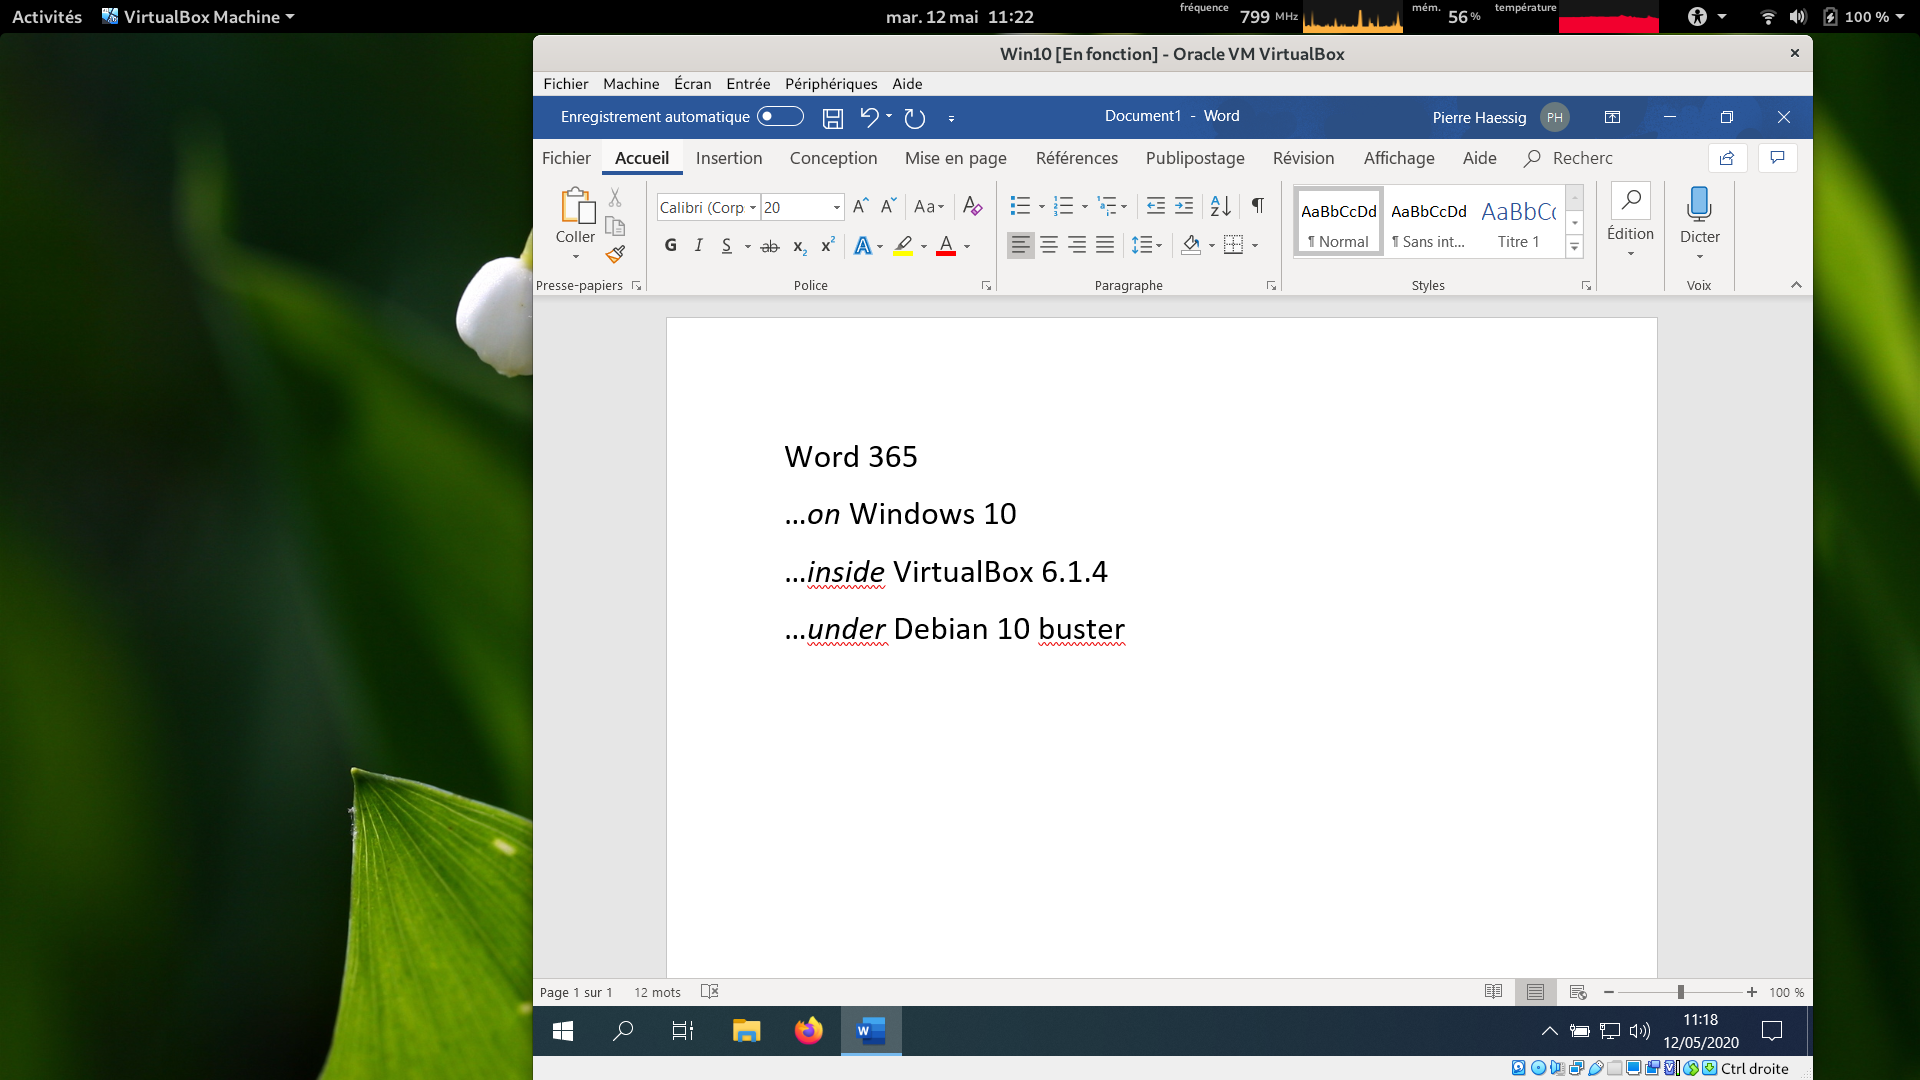
Task: Apply italic formatting
Action: click(698, 245)
